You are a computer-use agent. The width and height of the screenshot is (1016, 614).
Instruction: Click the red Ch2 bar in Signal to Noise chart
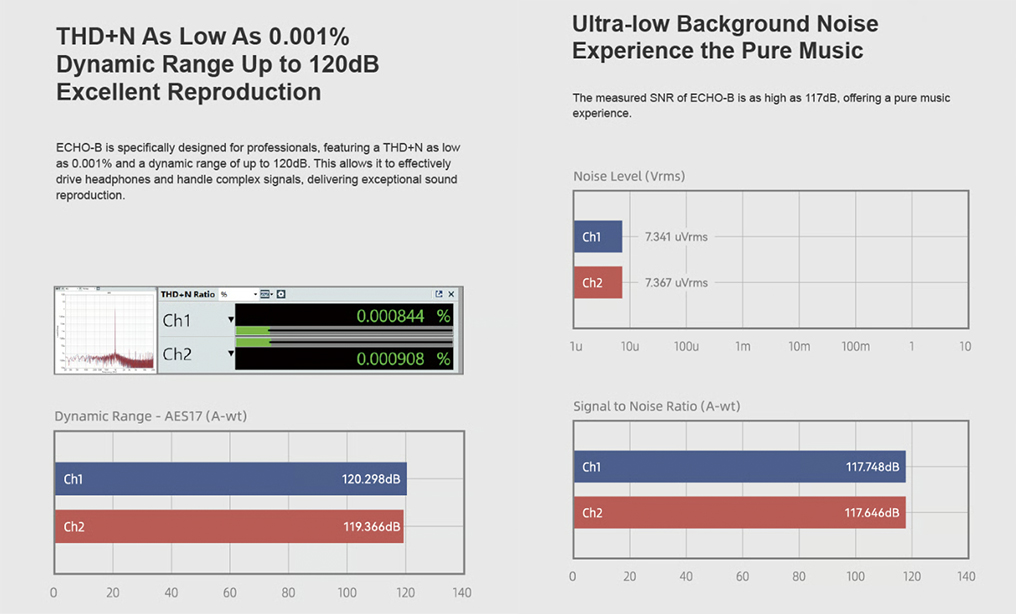[739, 512]
